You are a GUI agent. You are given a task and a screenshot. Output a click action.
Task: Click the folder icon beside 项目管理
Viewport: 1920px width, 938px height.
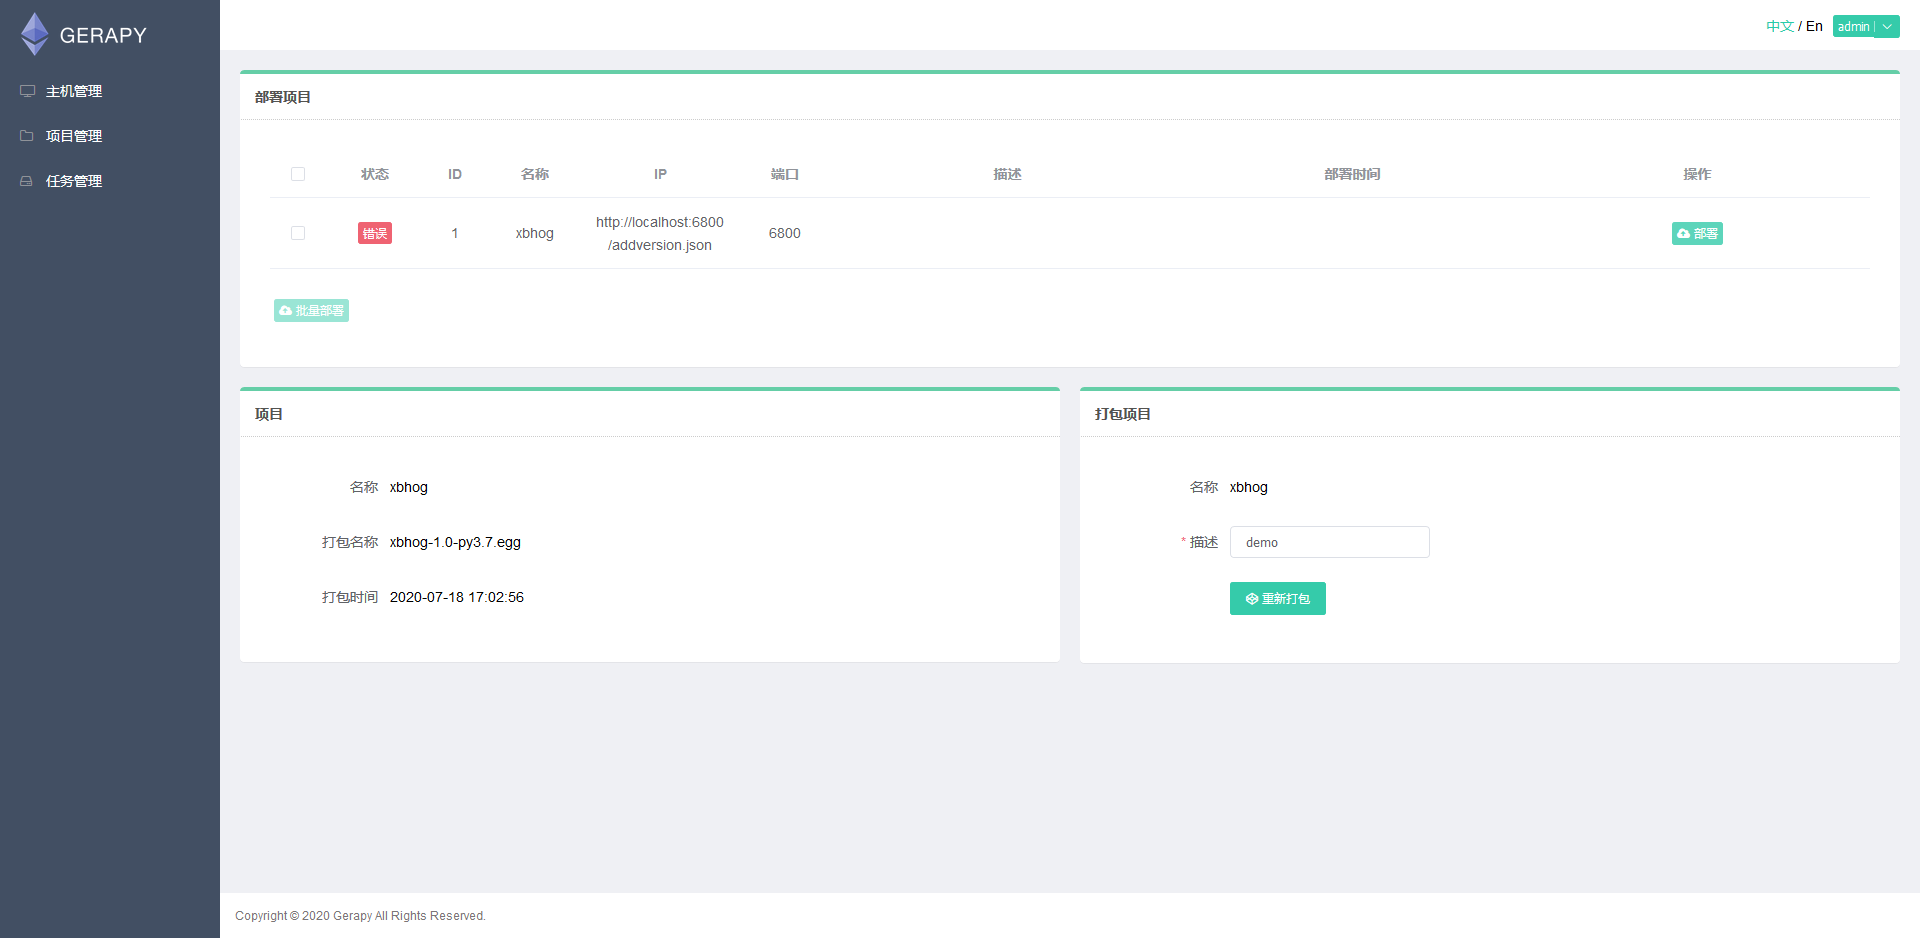[27, 136]
